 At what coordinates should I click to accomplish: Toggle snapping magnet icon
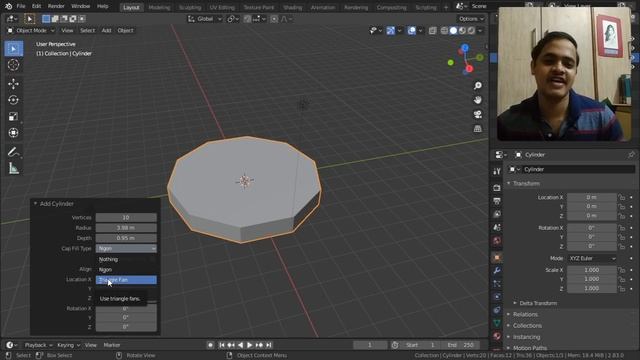click(x=247, y=19)
